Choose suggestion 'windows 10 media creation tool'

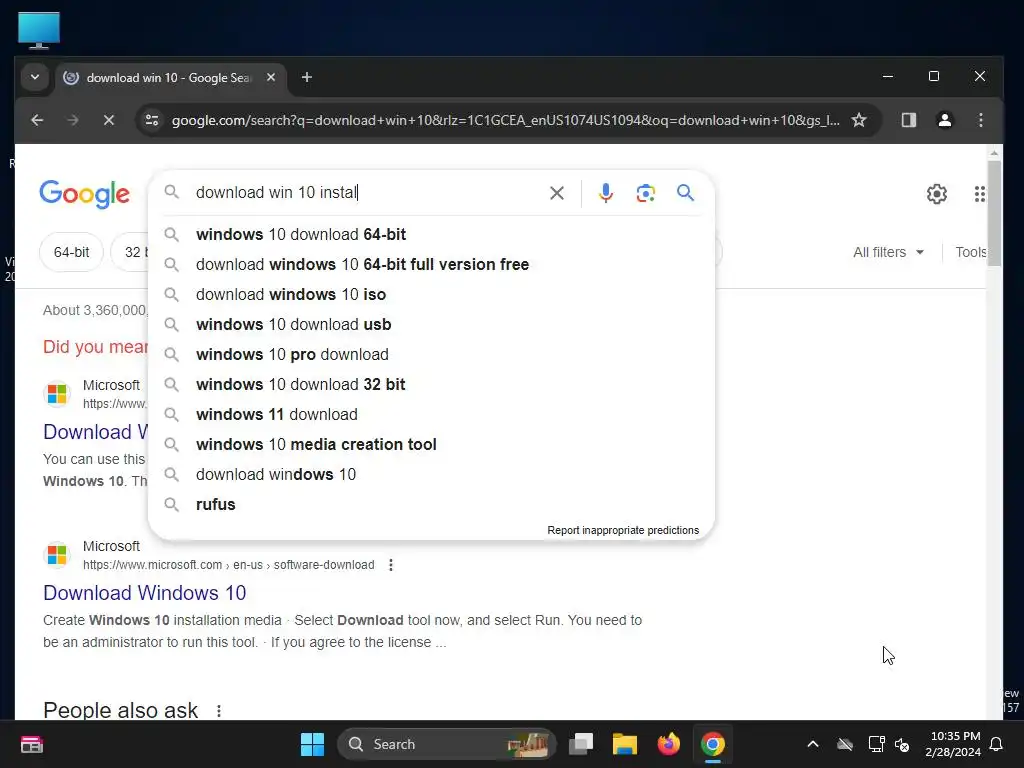(x=432, y=445)
